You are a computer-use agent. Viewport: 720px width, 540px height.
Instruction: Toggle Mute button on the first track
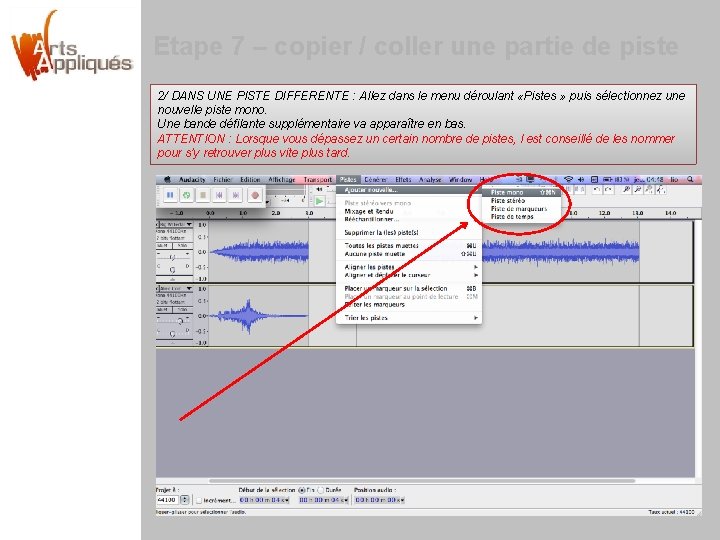coord(164,246)
